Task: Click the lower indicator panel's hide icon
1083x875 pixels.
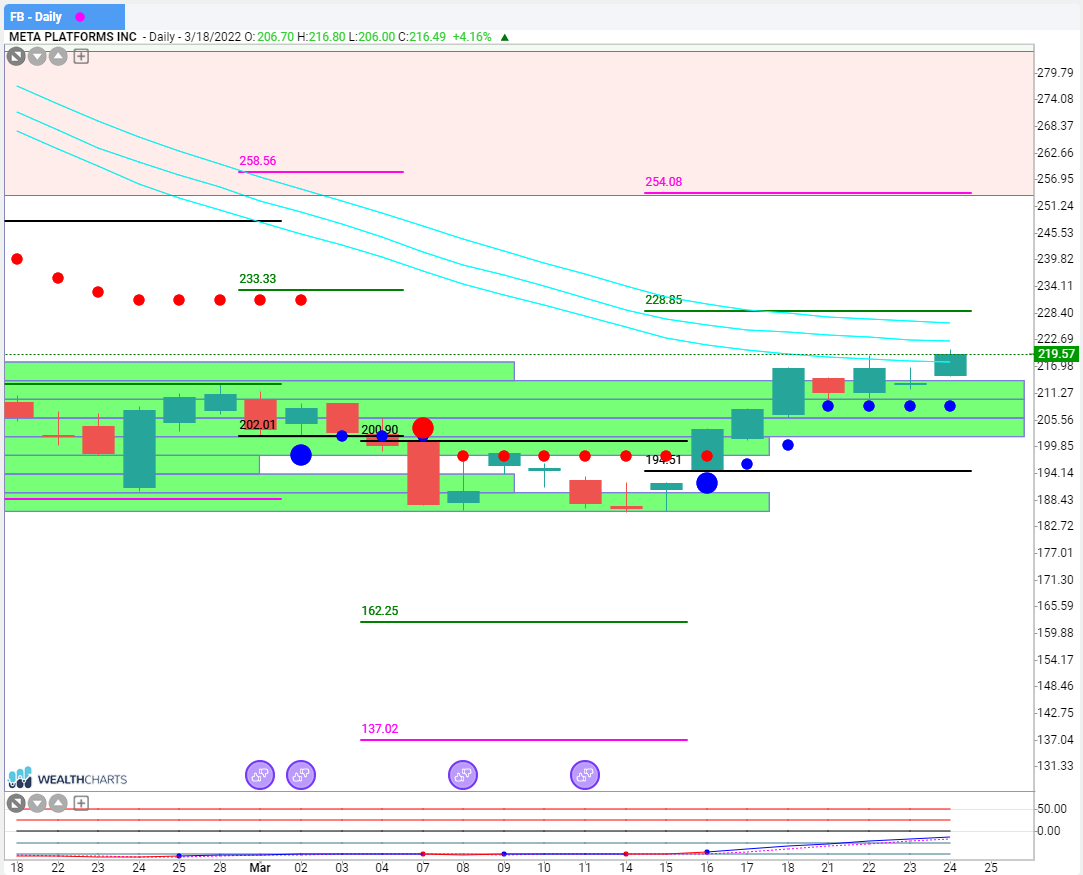Action: pos(16,803)
